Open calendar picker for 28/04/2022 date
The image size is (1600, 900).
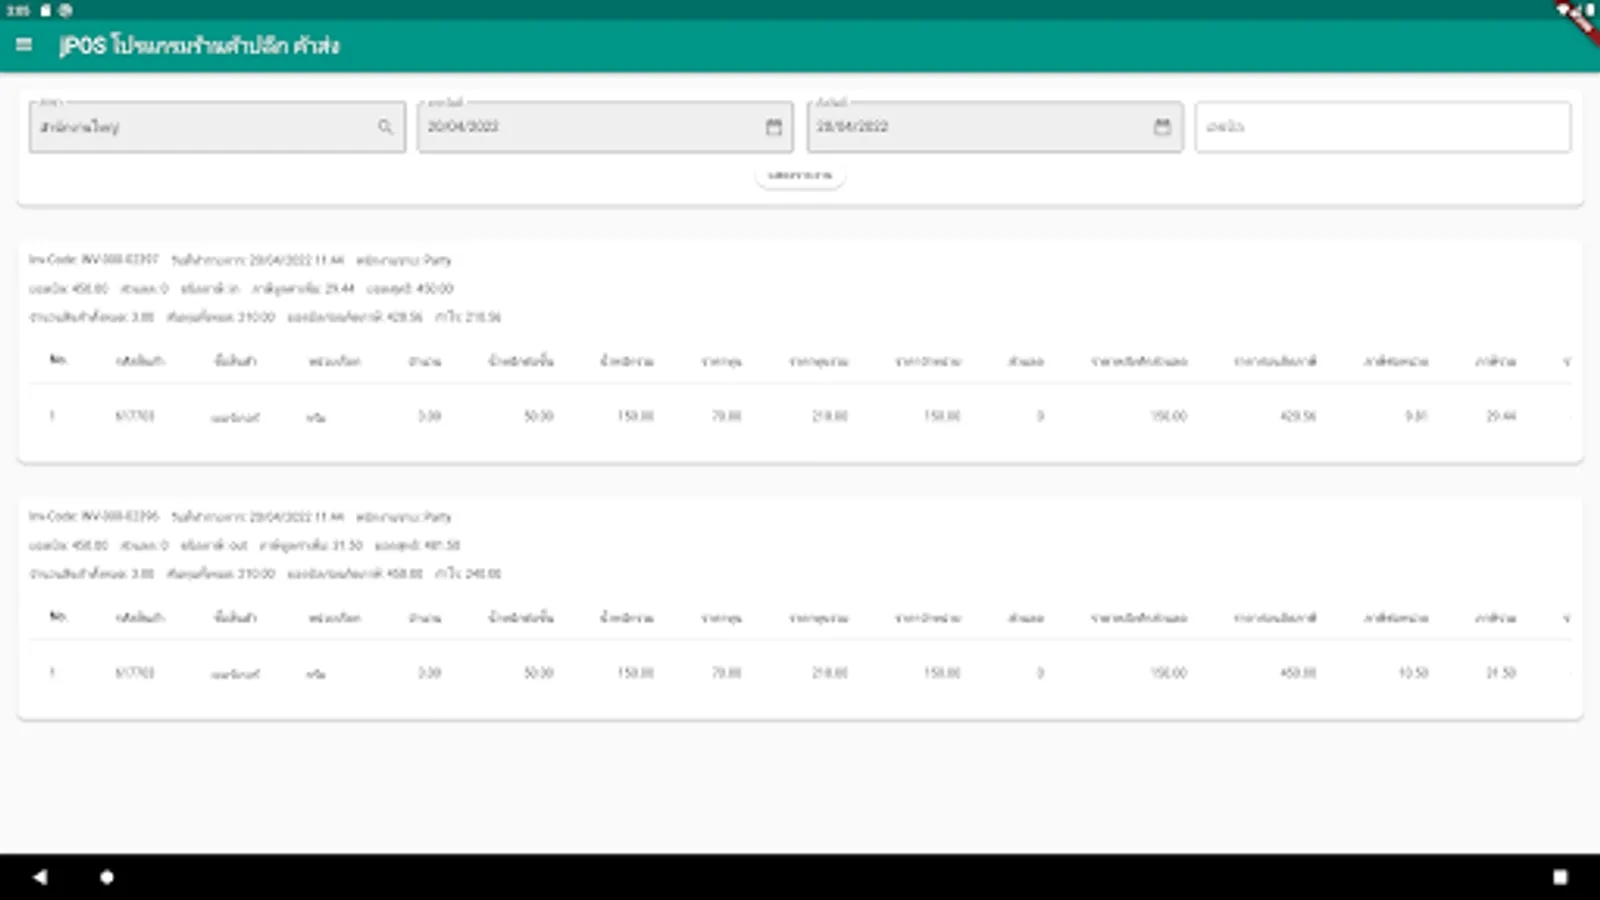pyautogui.click(x=1162, y=127)
